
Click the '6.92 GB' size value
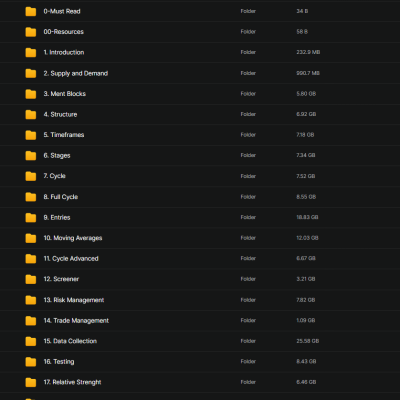(306, 114)
